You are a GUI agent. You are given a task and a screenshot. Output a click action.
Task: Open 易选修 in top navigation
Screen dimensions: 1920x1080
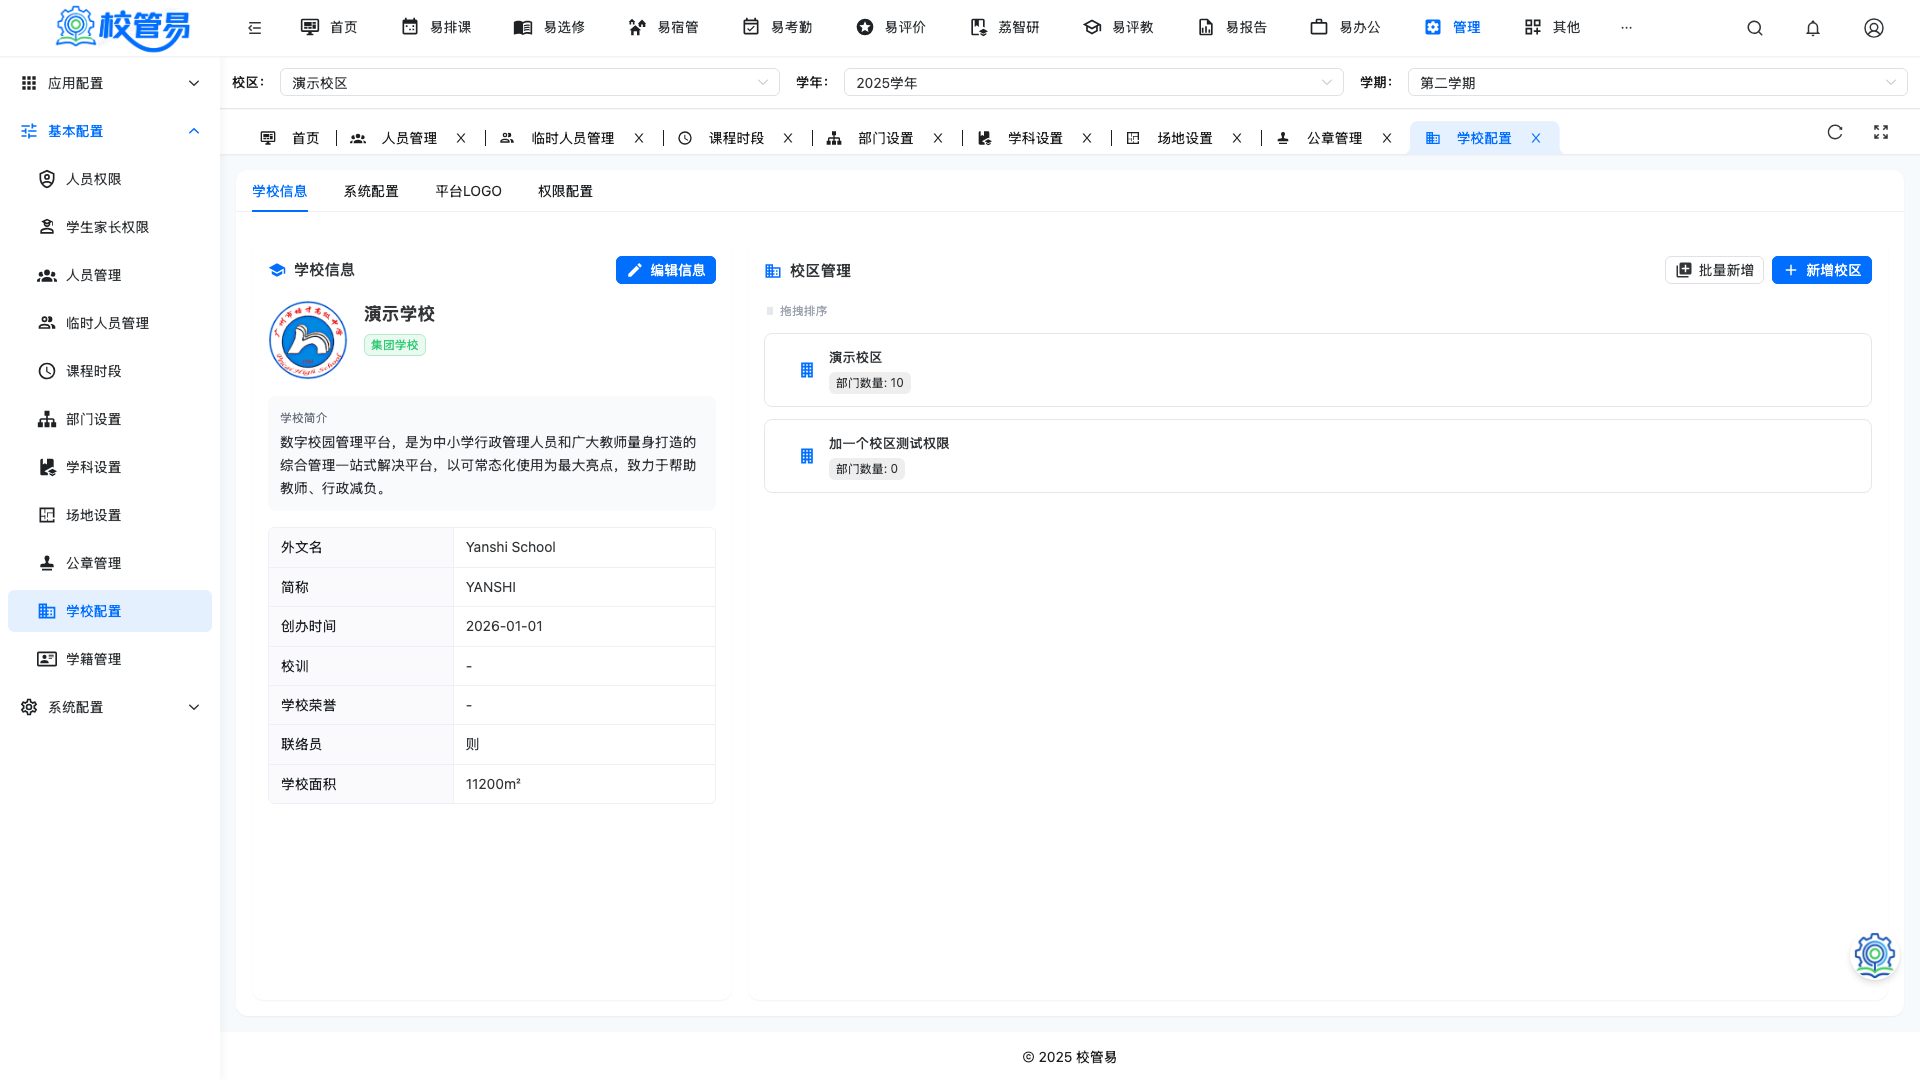[550, 28]
